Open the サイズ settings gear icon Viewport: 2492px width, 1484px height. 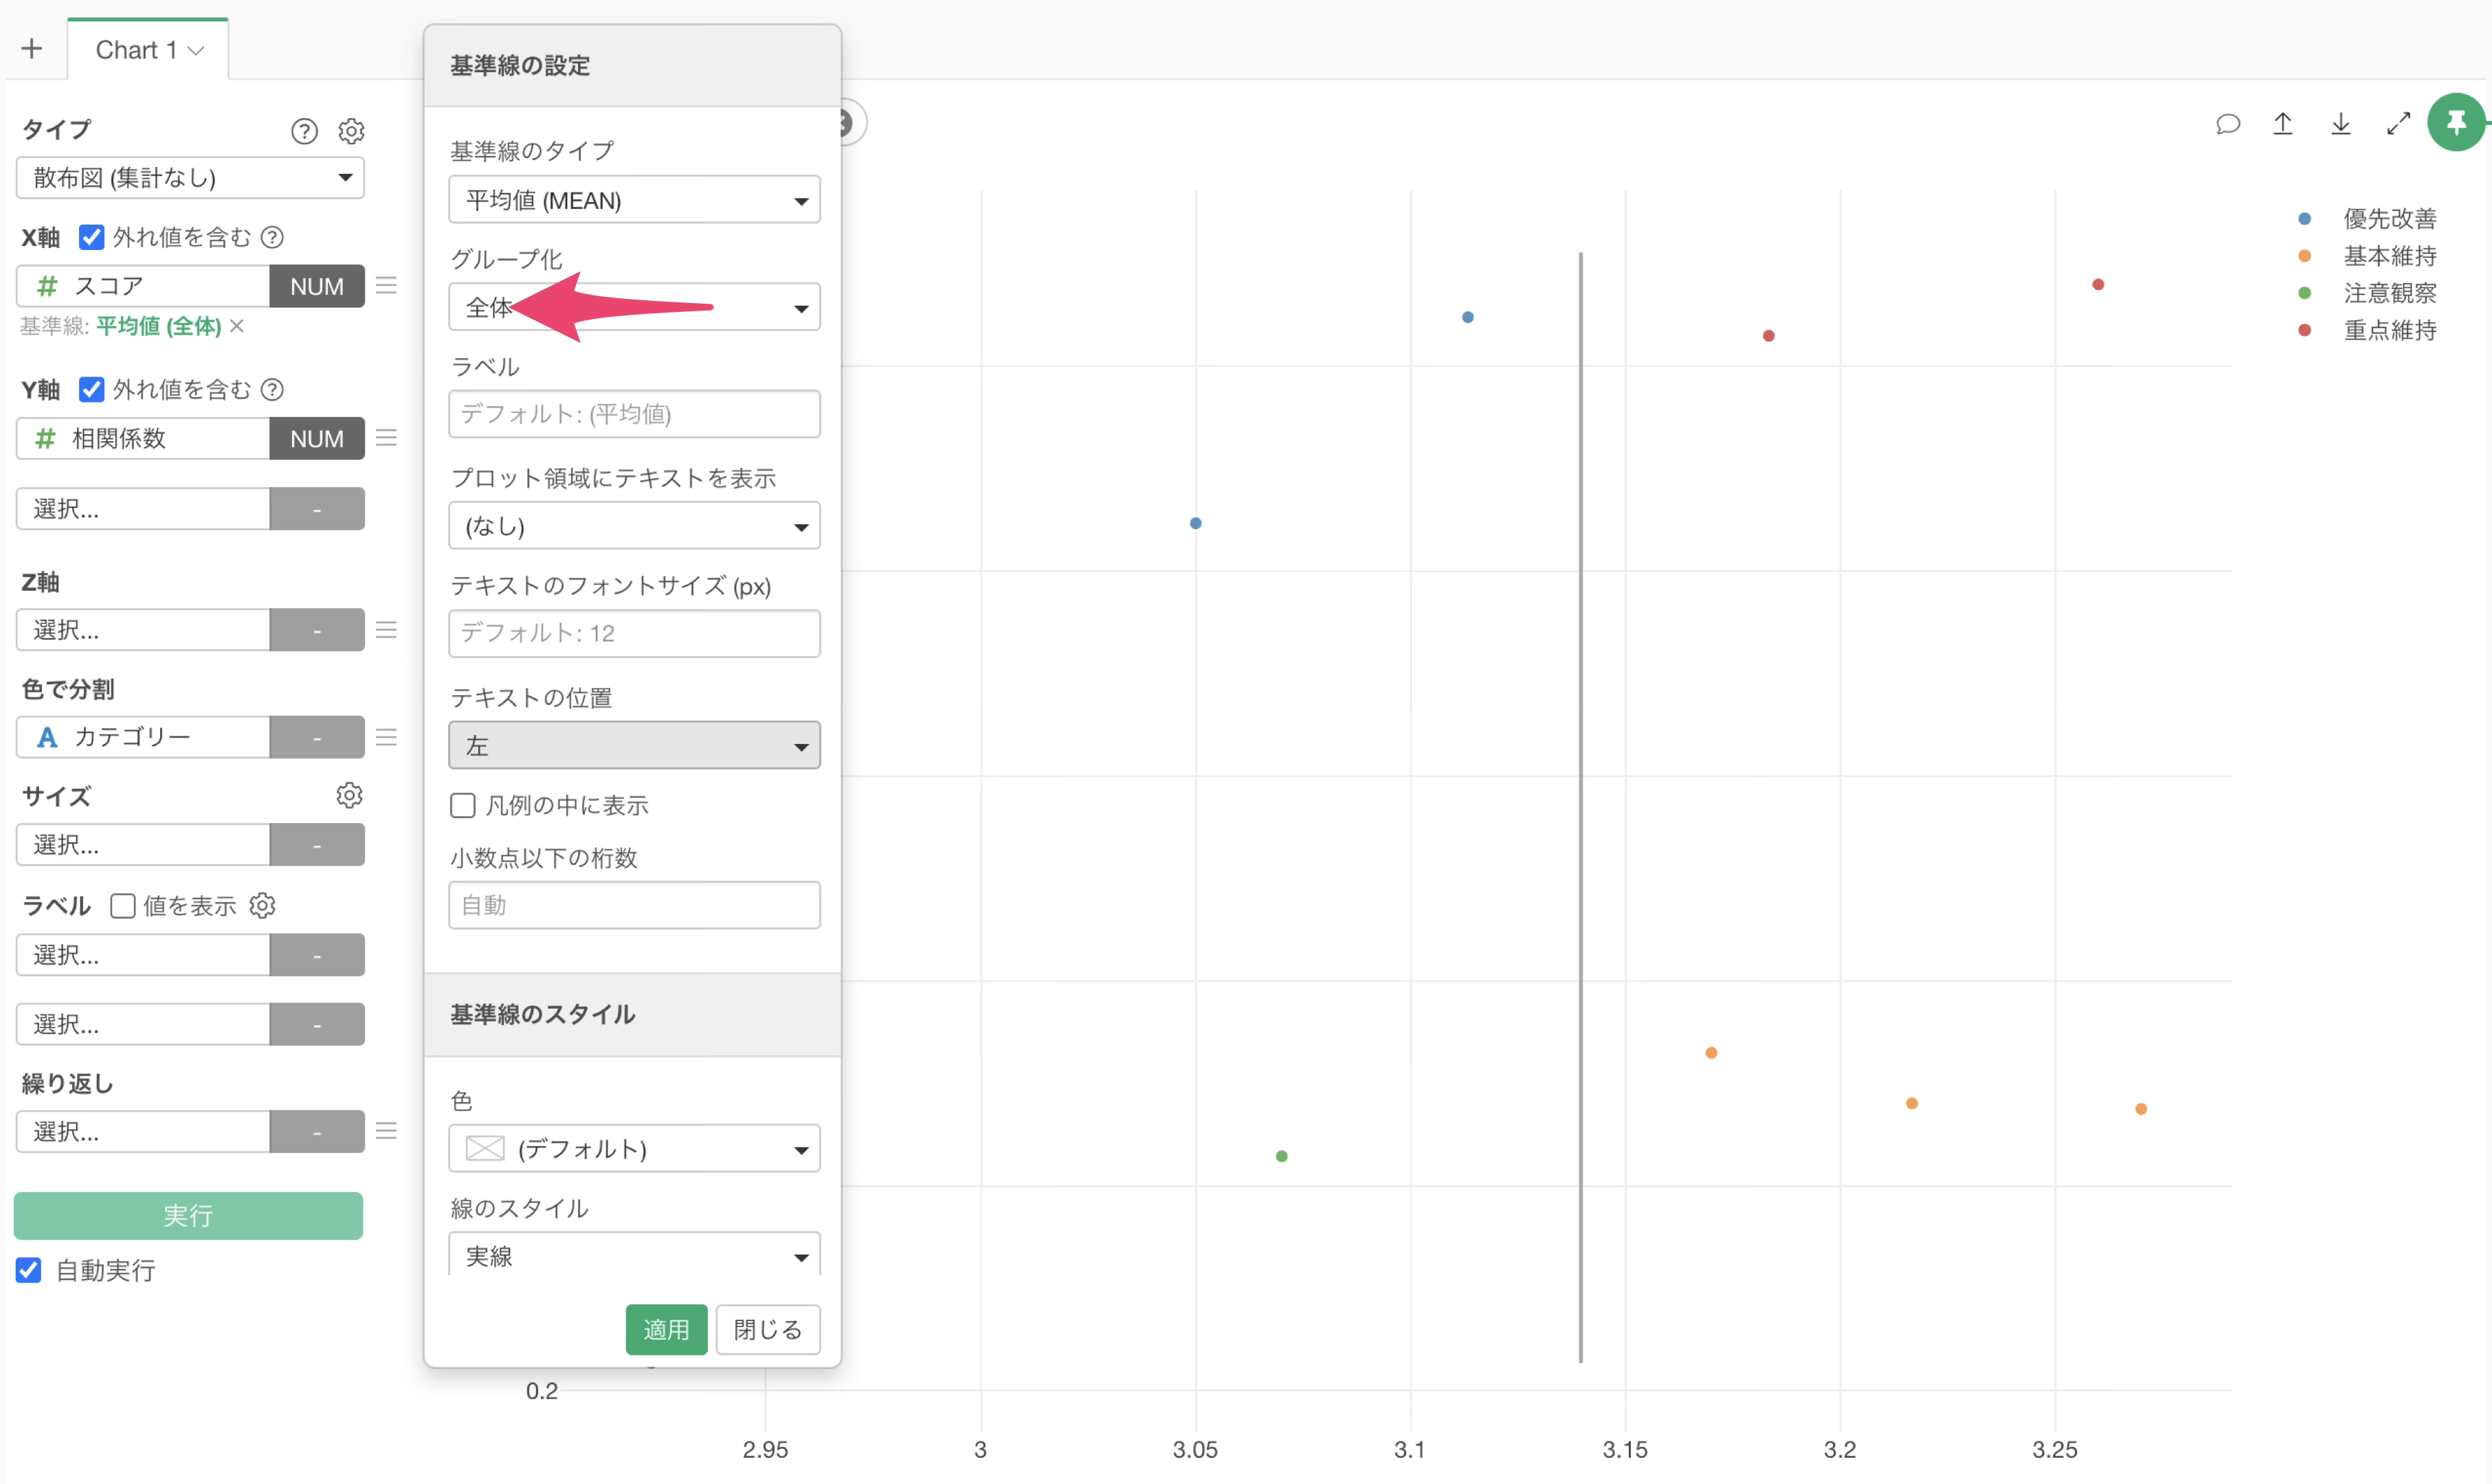349,795
